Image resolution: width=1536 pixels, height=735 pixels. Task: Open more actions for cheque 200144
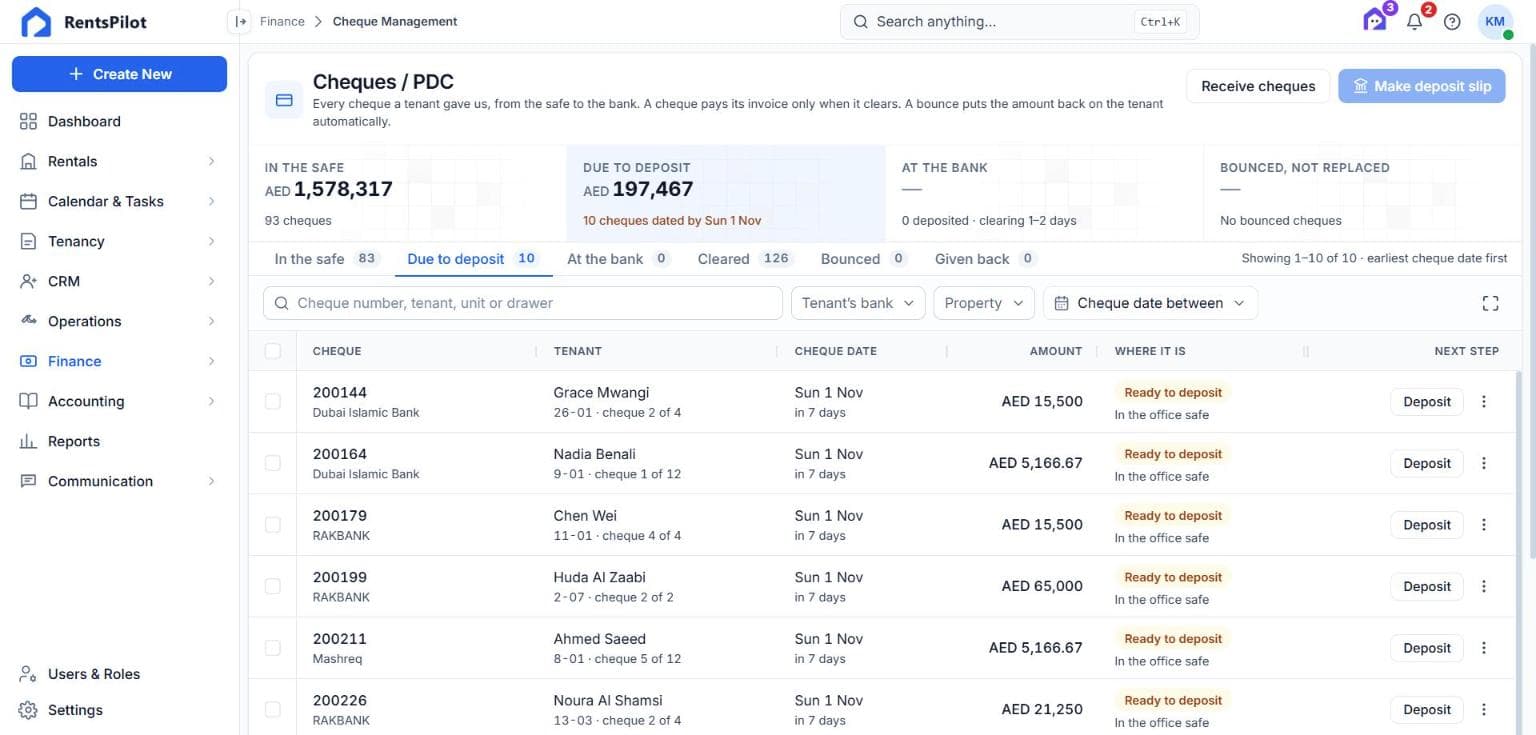[x=1484, y=402]
